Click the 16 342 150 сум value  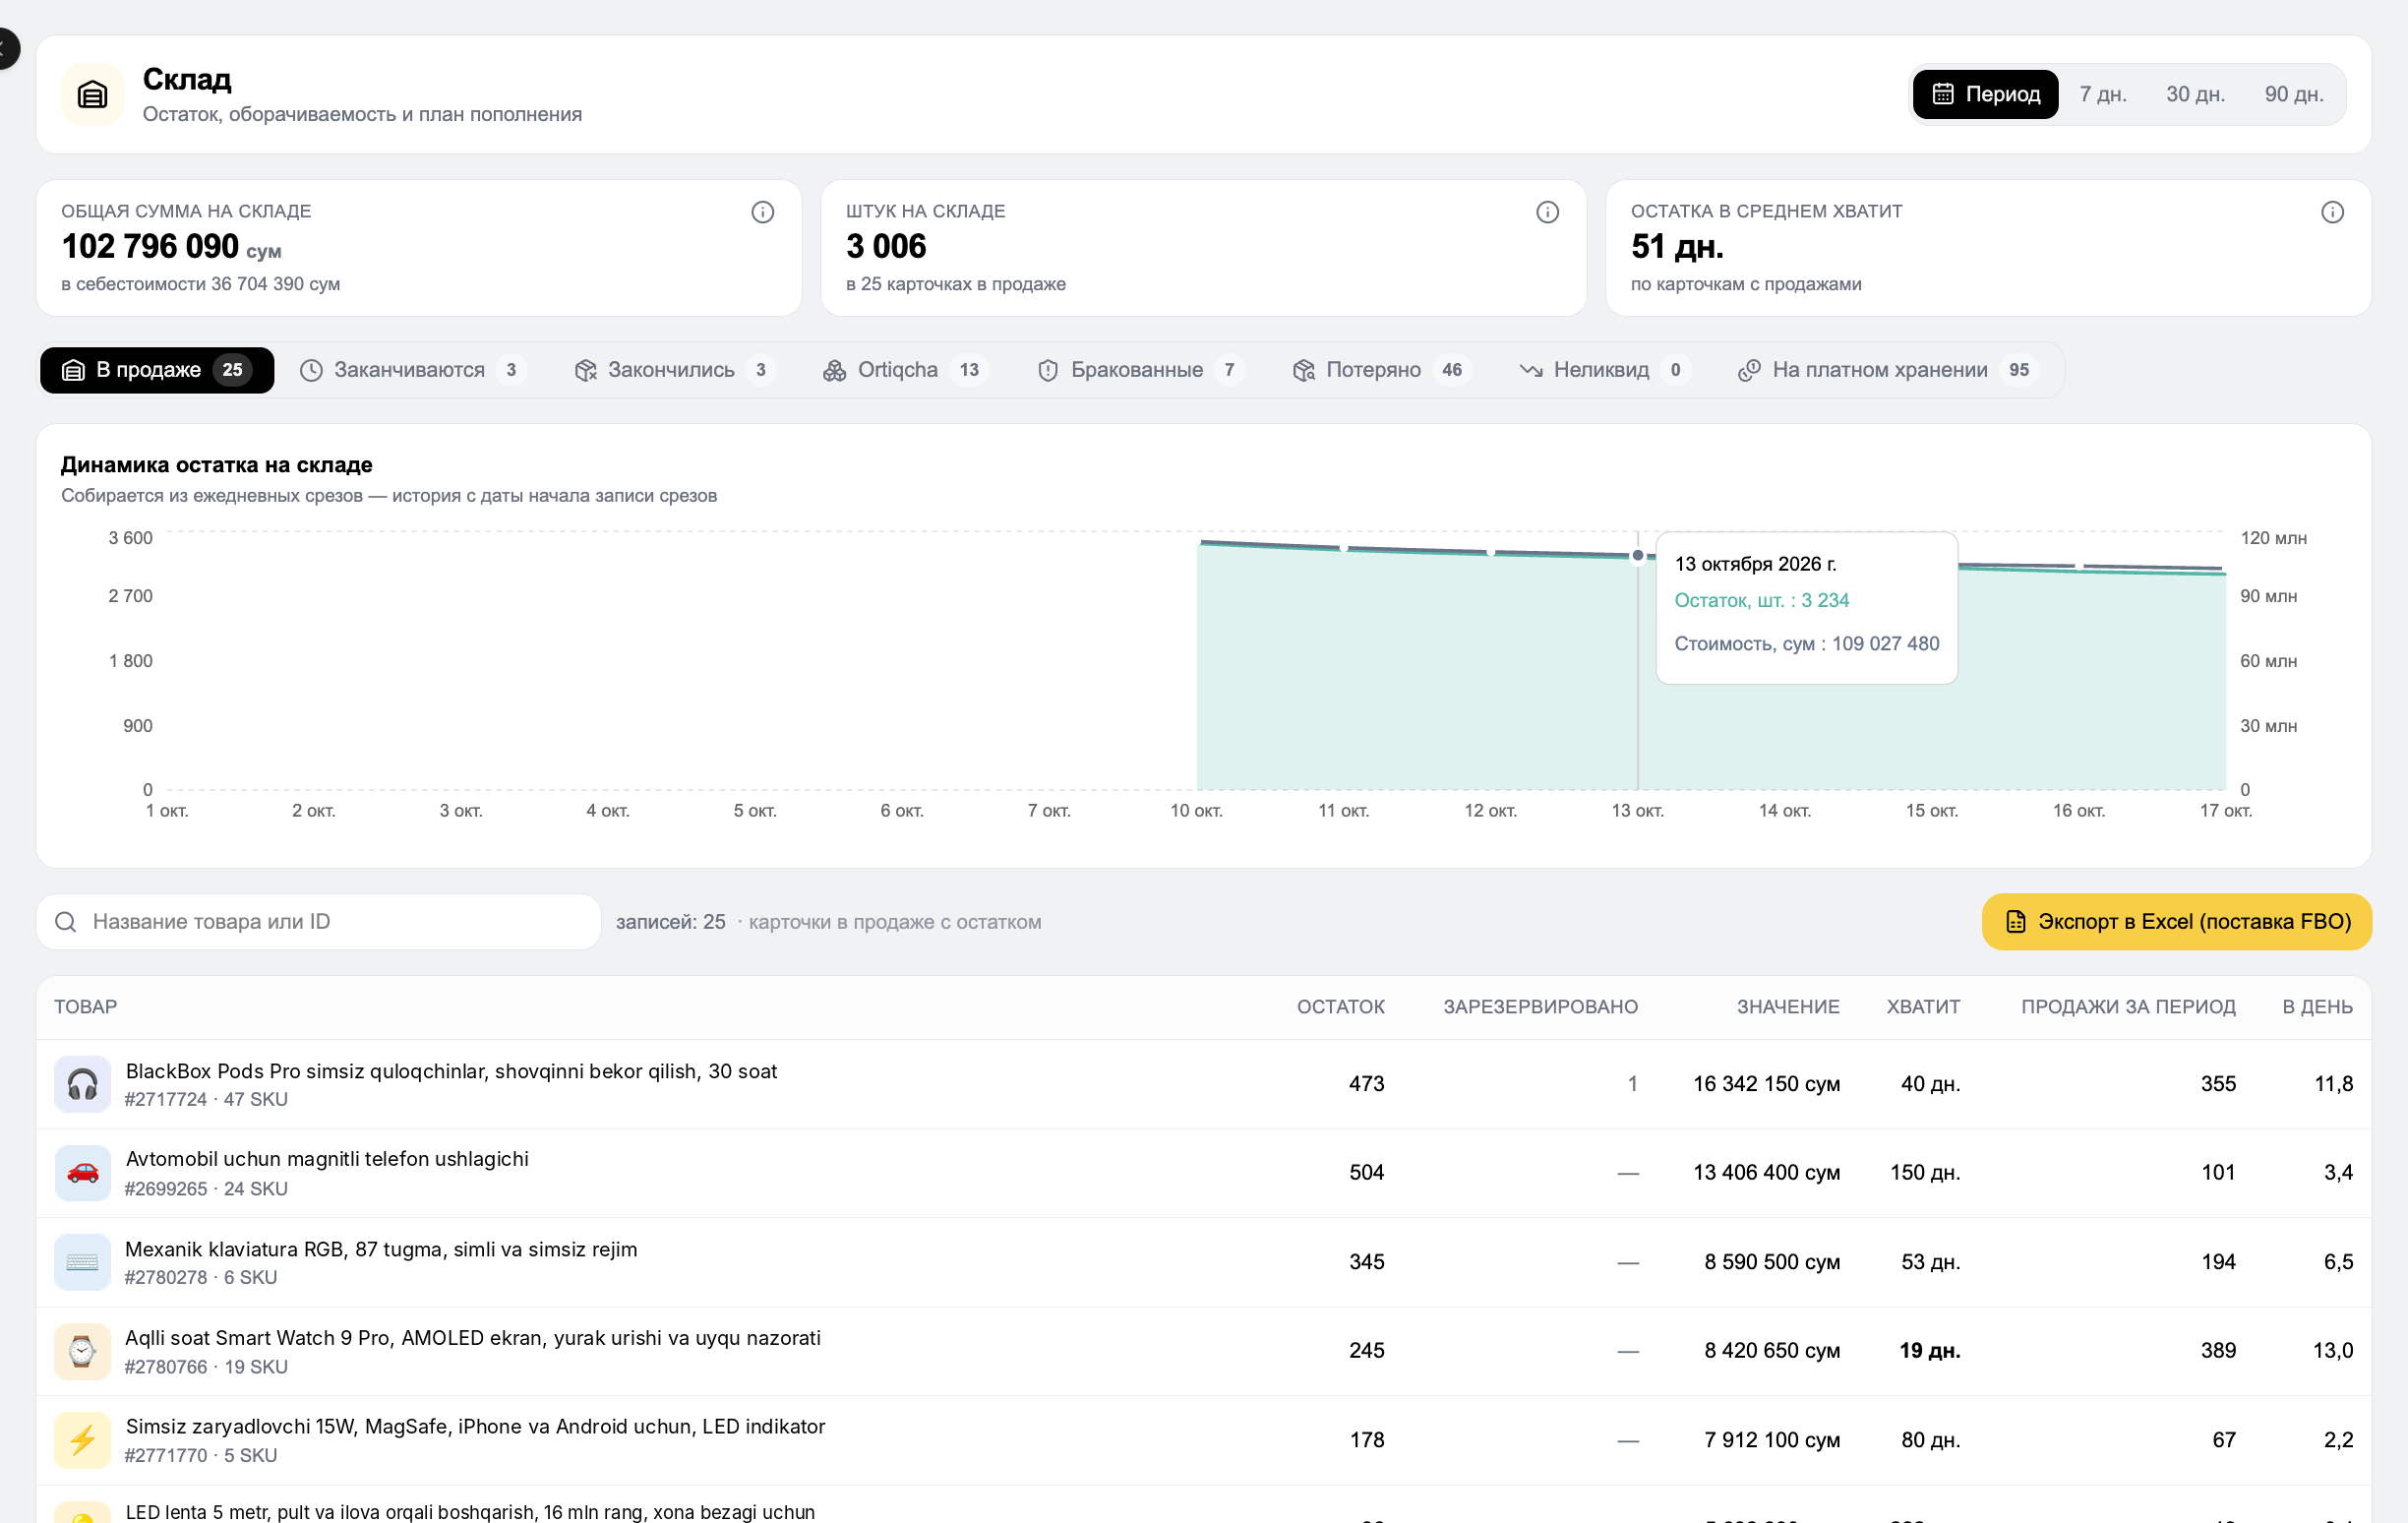[1766, 1084]
